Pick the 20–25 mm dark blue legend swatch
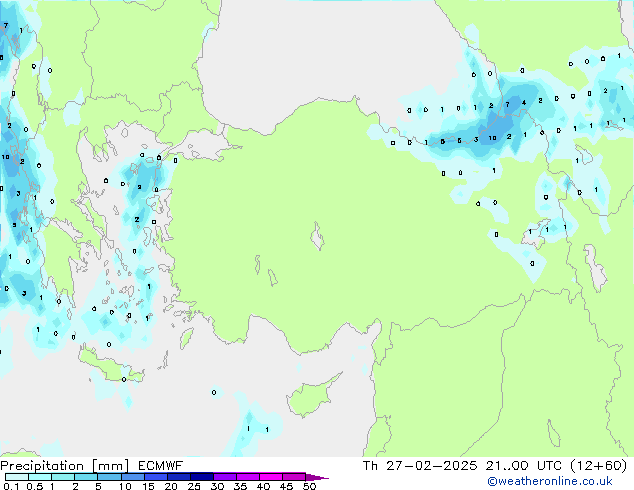The height and width of the screenshot is (490, 634). tap(178, 477)
